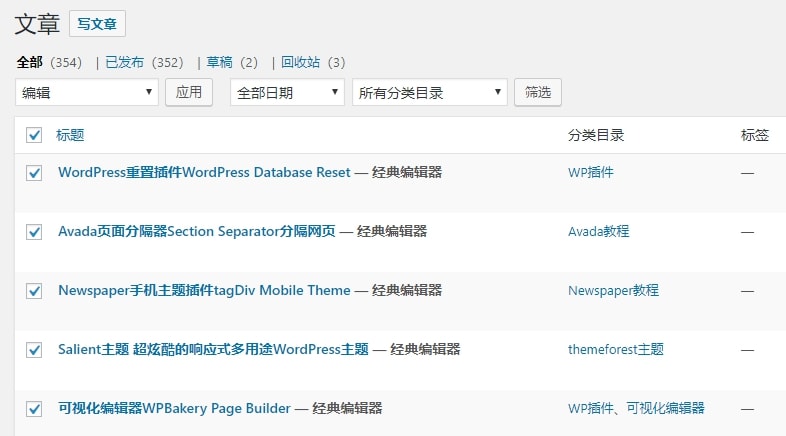Click the themeforest主题 category link
Viewport: 786px width, 436px height.
[615, 349]
